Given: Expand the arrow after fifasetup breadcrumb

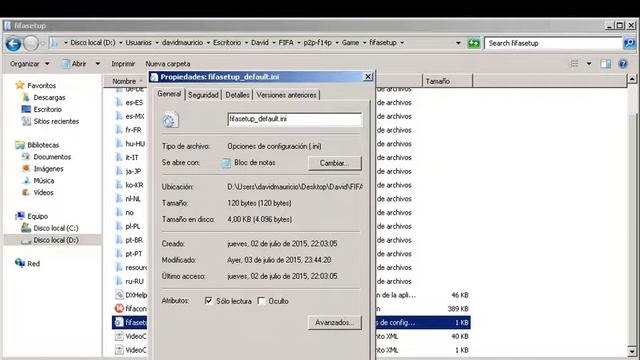Looking at the screenshot, I should pos(402,42).
